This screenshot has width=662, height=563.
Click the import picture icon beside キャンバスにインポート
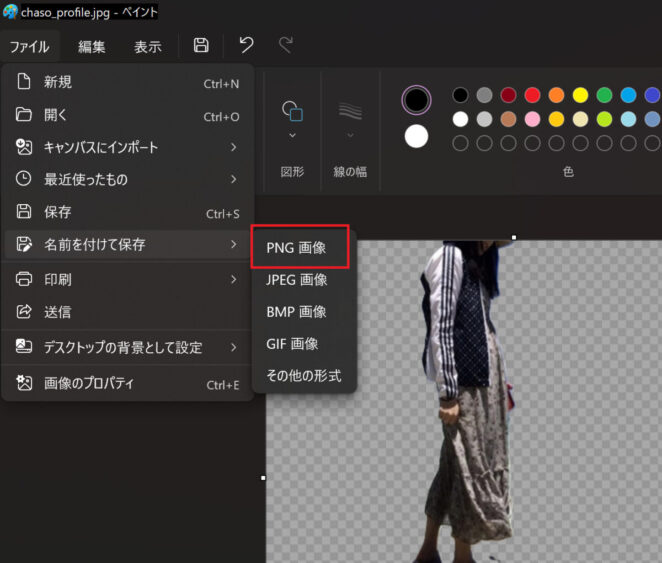(x=24, y=147)
